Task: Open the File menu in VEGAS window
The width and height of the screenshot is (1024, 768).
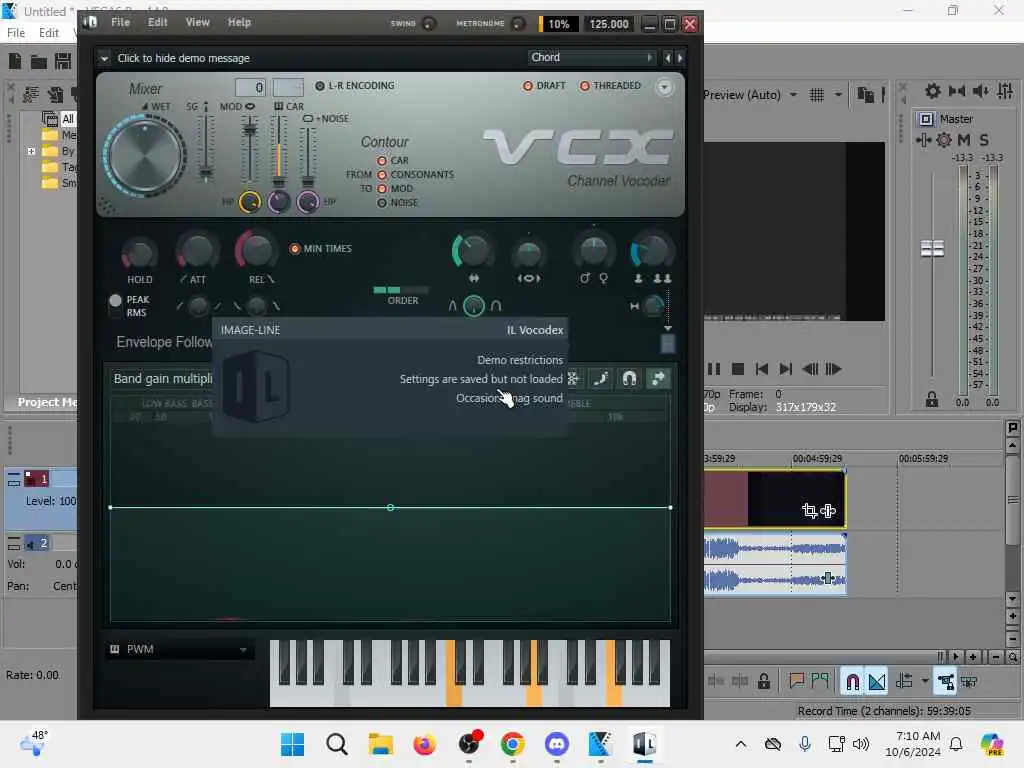Action: click(16, 33)
